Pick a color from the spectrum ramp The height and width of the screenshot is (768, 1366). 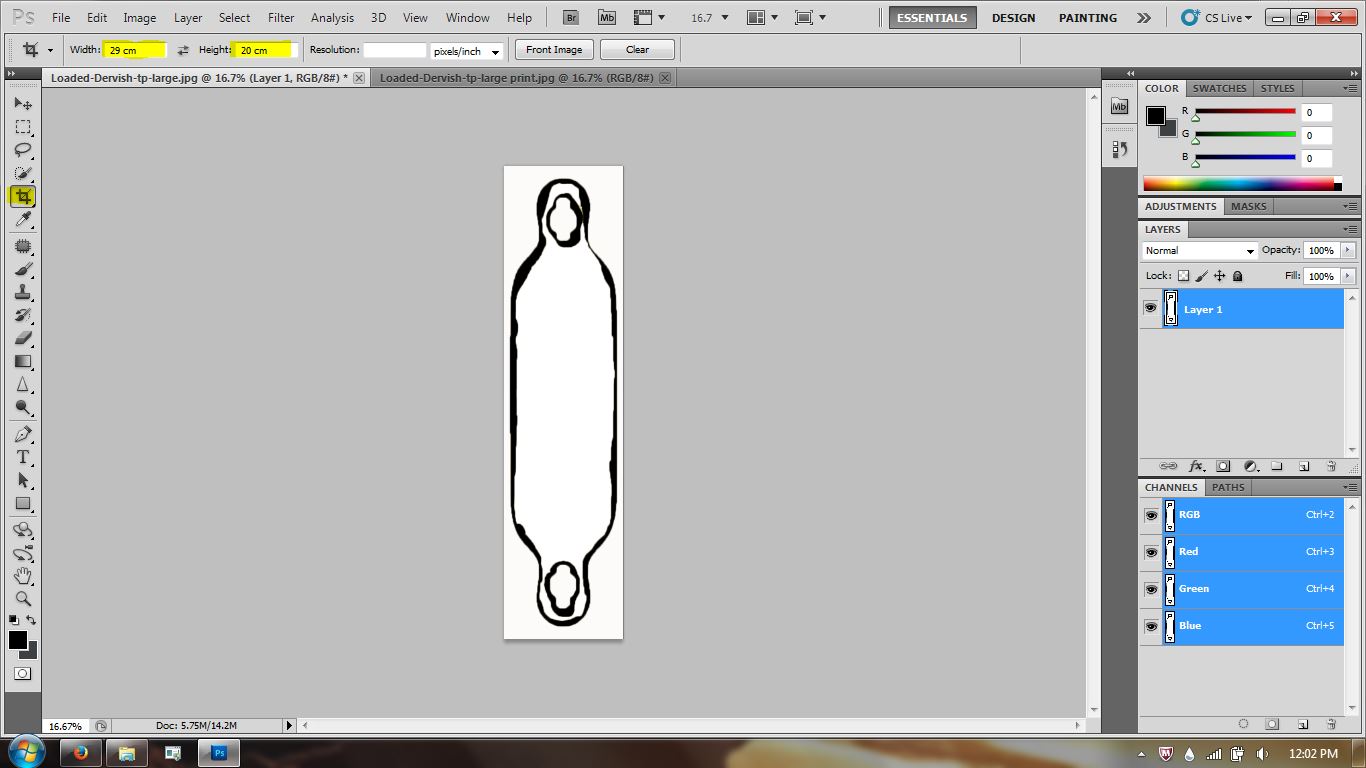1240,183
